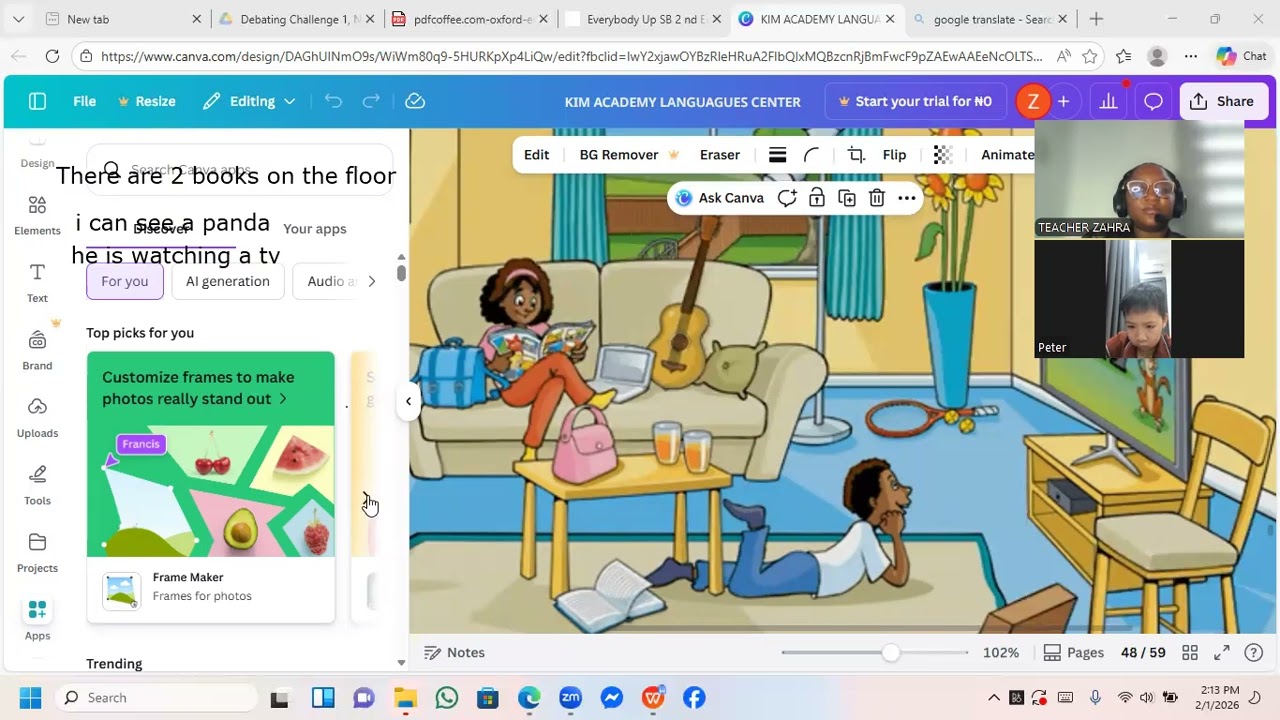Viewport: 1280px width, 720px height.
Task: Open the 102% zoom level menu
Action: pyautogui.click(x=1000, y=653)
